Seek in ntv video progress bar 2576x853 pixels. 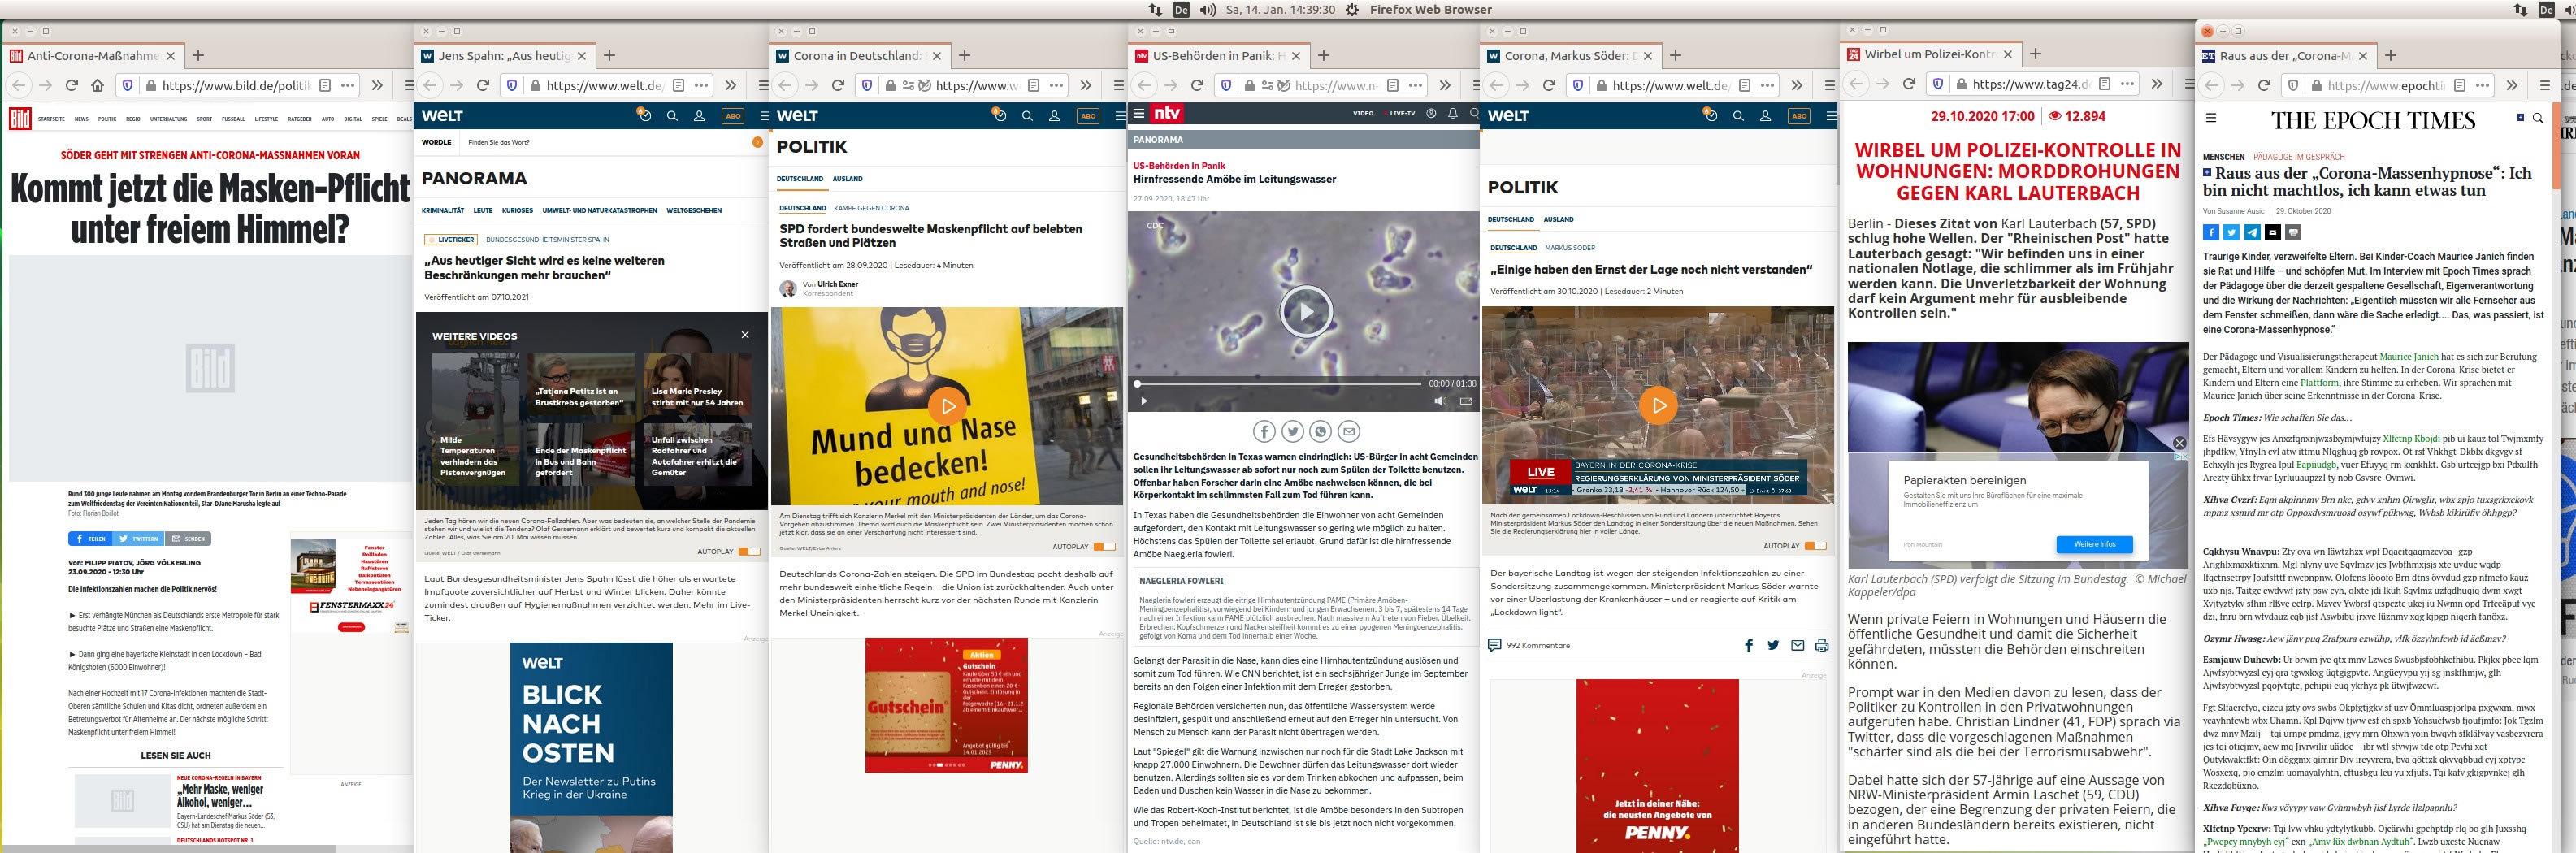click(1278, 383)
